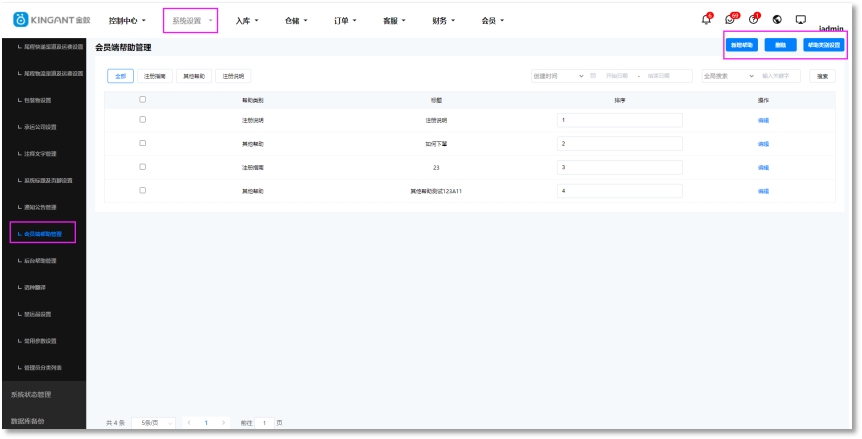Go to next page arrow
The height and width of the screenshot is (439, 862).
pyautogui.click(x=224, y=423)
